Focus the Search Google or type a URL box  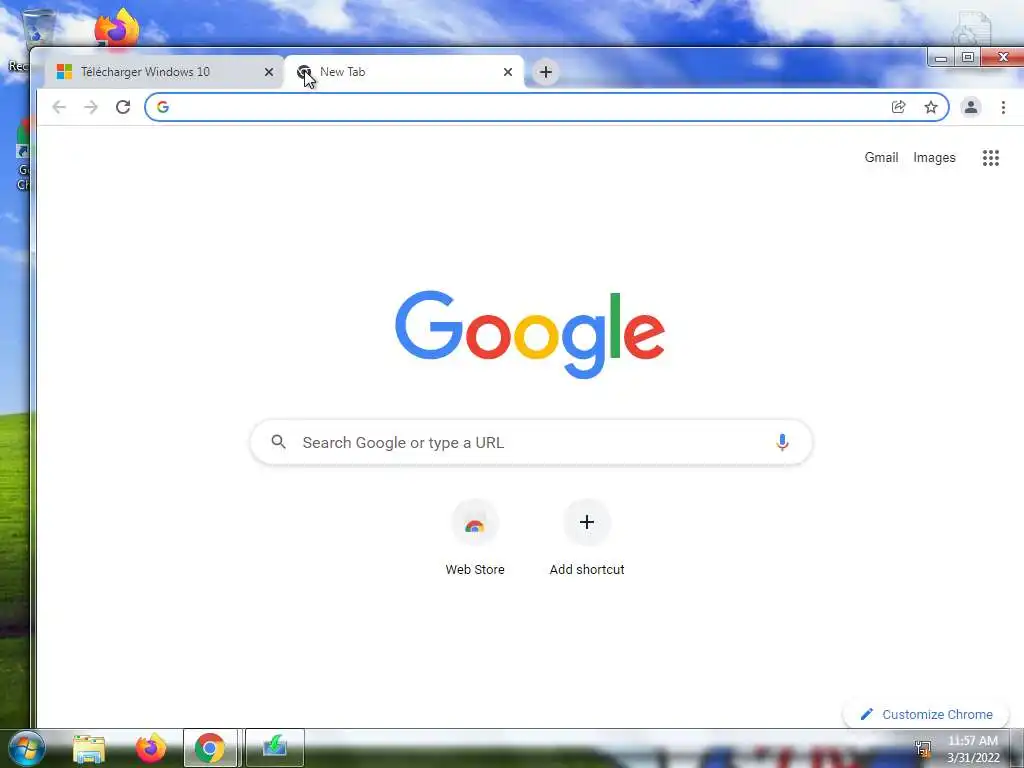[531, 442]
